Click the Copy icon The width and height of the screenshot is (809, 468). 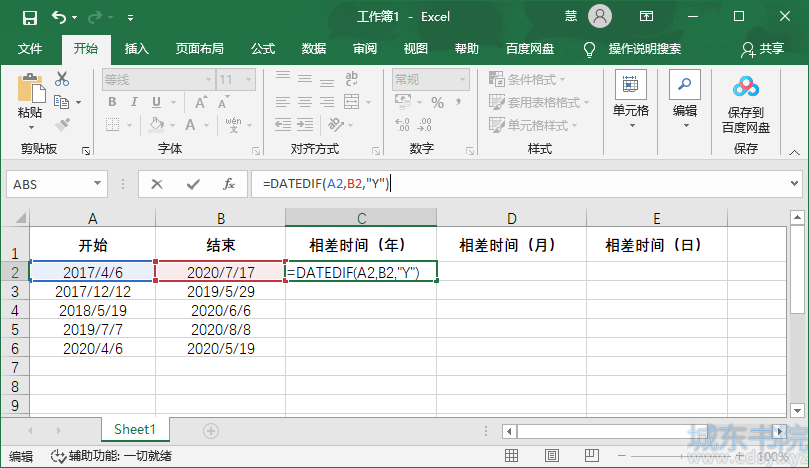coord(61,102)
